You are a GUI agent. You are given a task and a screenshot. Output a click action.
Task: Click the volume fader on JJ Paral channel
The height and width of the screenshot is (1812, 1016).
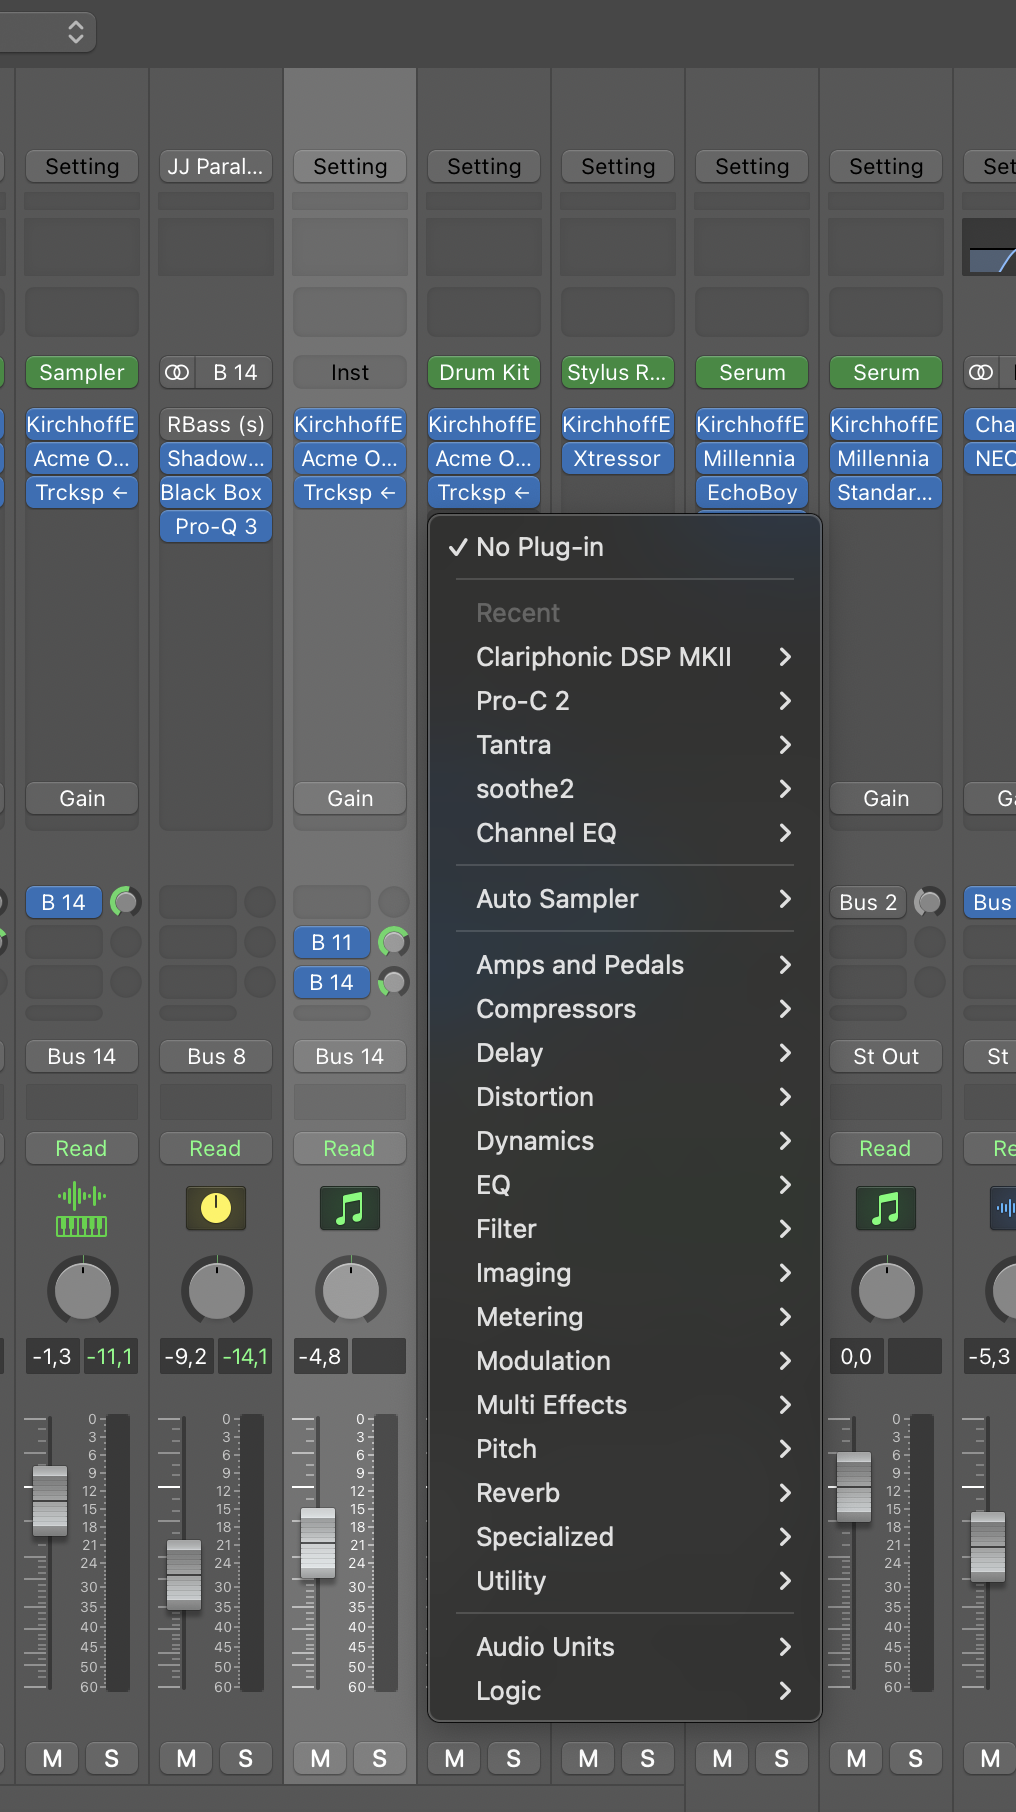[184, 1574]
